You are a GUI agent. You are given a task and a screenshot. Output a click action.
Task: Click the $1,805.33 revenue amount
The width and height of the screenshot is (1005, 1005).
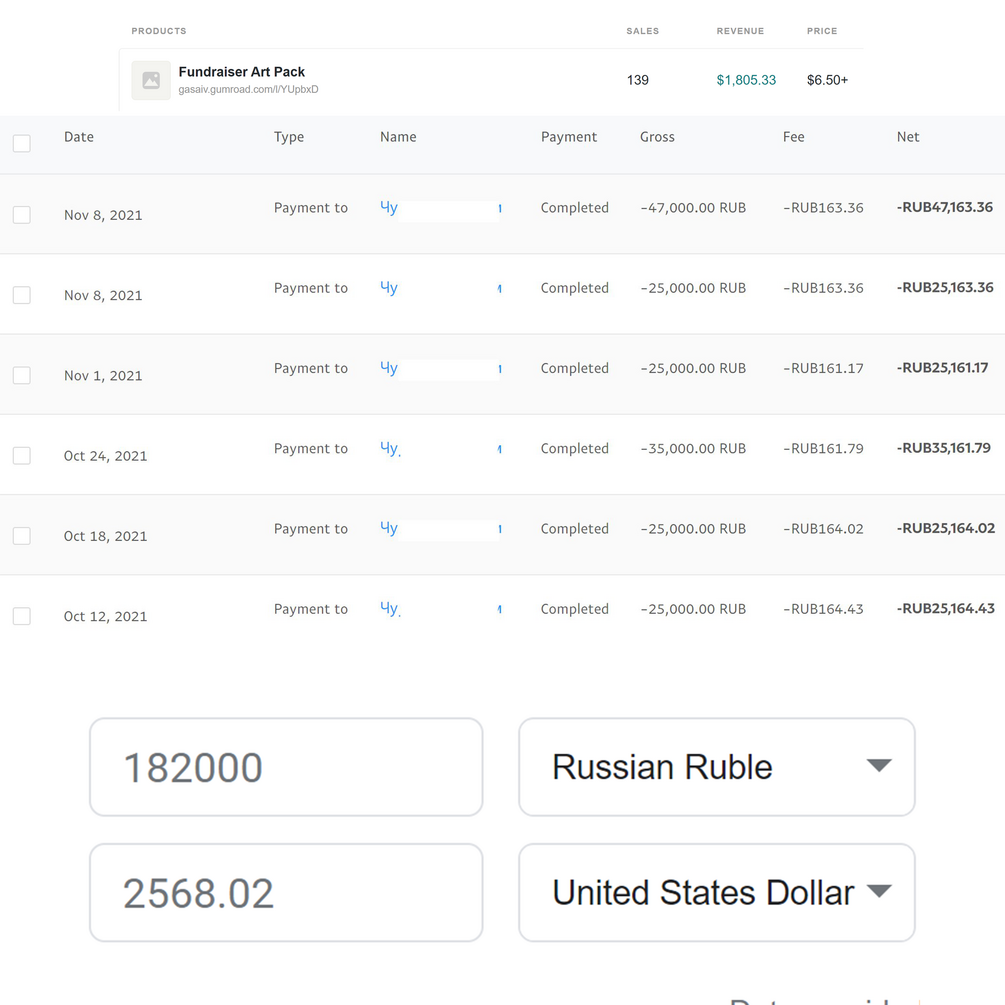point(746,80)
